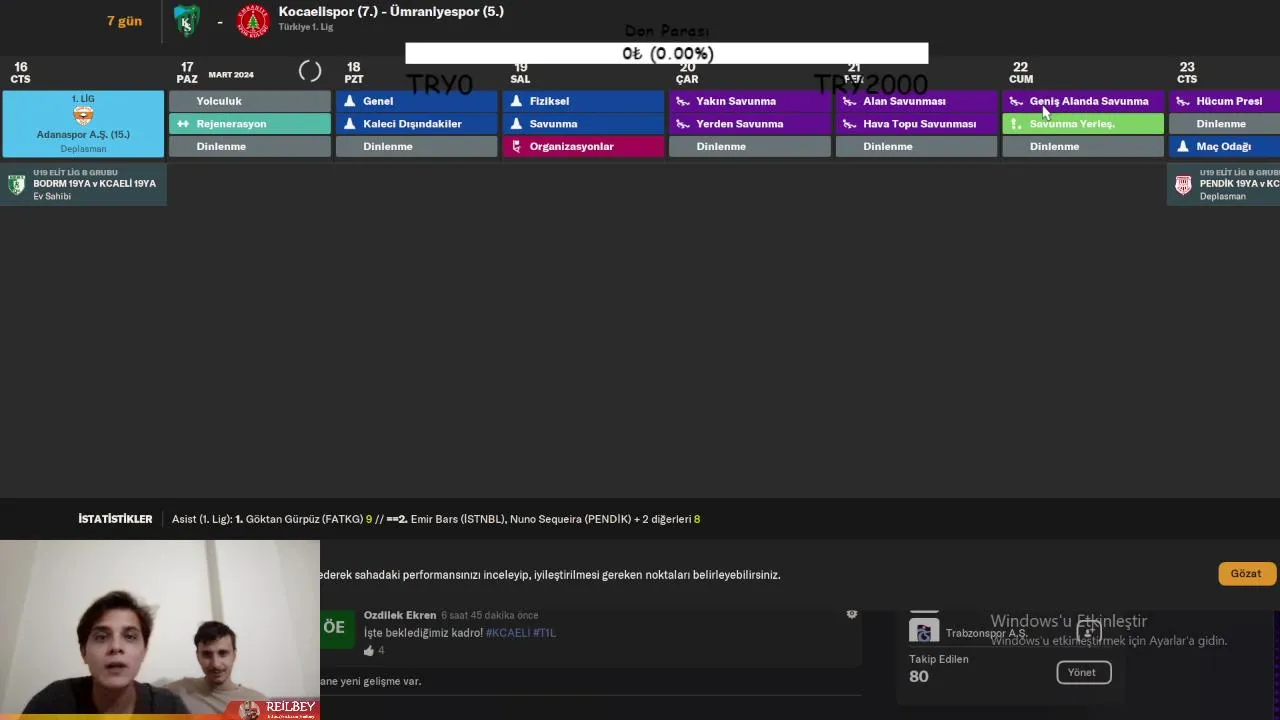Click the Kaleci Dışındakiler cone icon
The width and height of the screenshot is (1280, 720).
349,124
